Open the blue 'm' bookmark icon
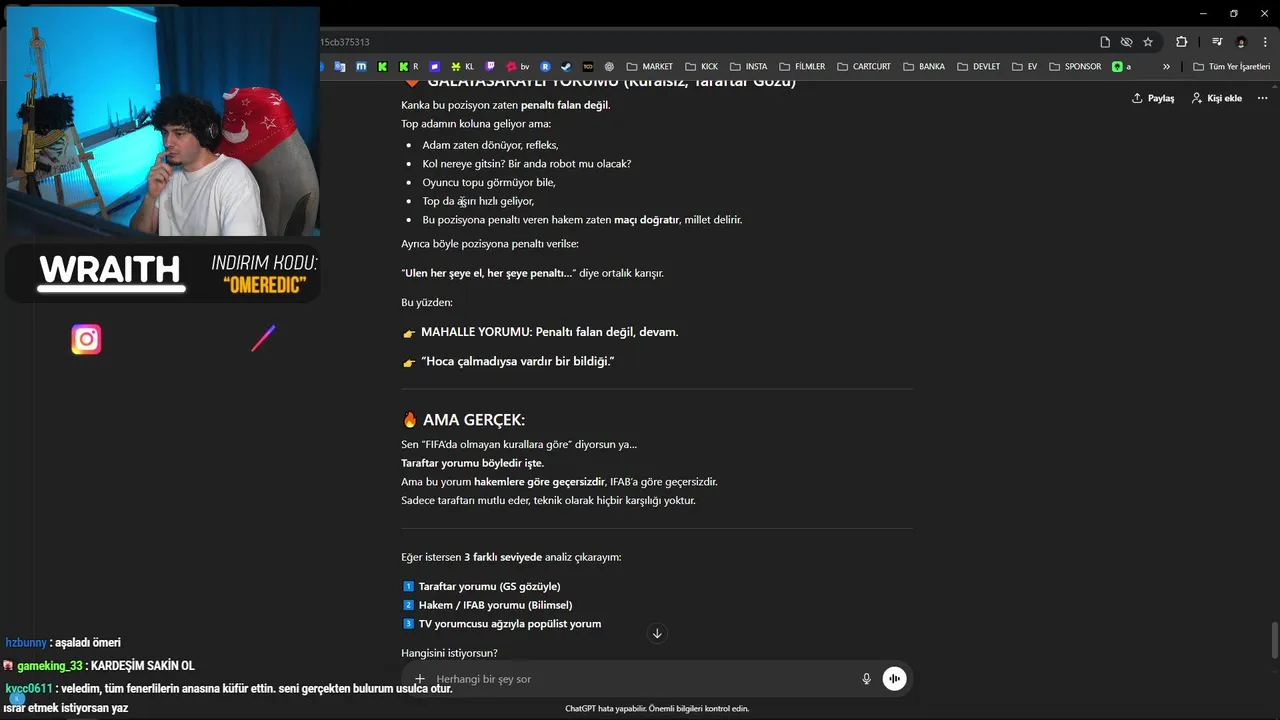The image size is (1280, 720). coord(361,67)
